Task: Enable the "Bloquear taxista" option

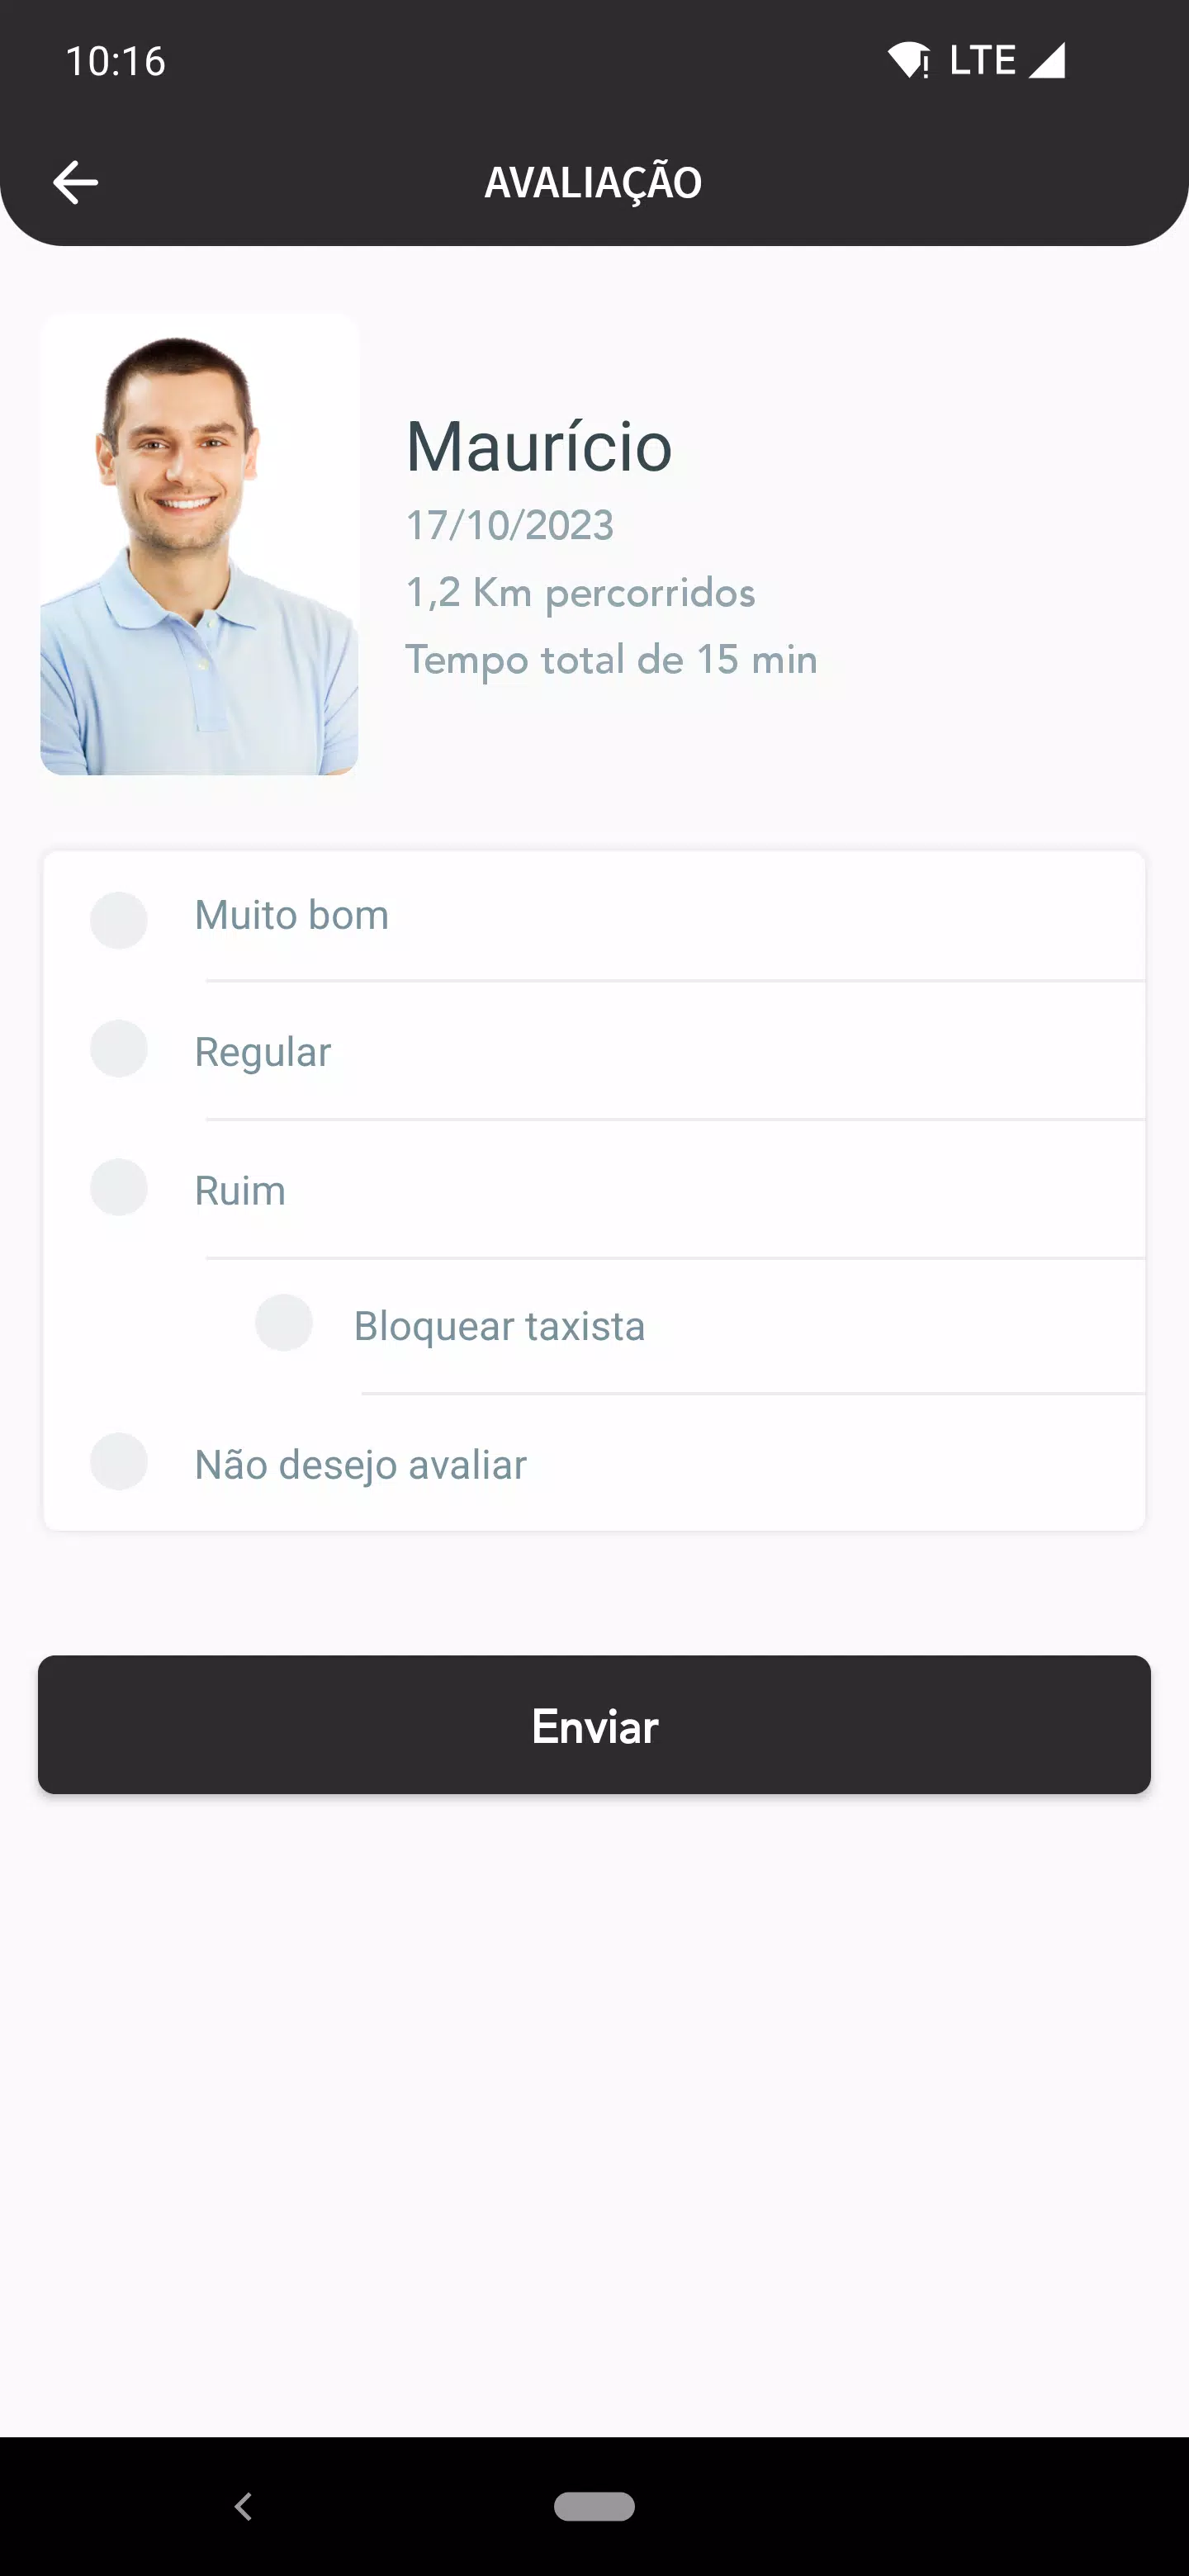Action: pyautogui.click(x=284, y=1323)
